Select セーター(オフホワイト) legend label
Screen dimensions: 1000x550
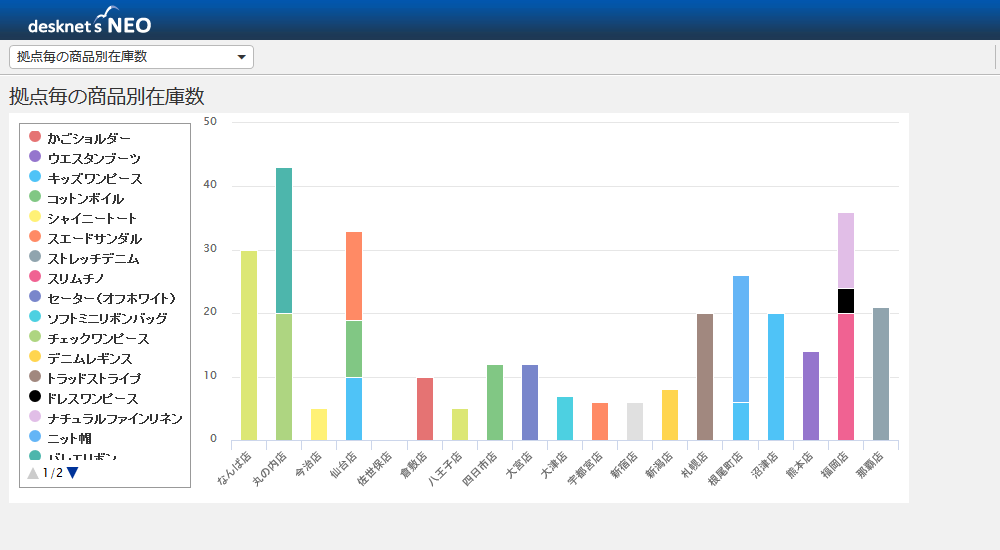(111, 298)
